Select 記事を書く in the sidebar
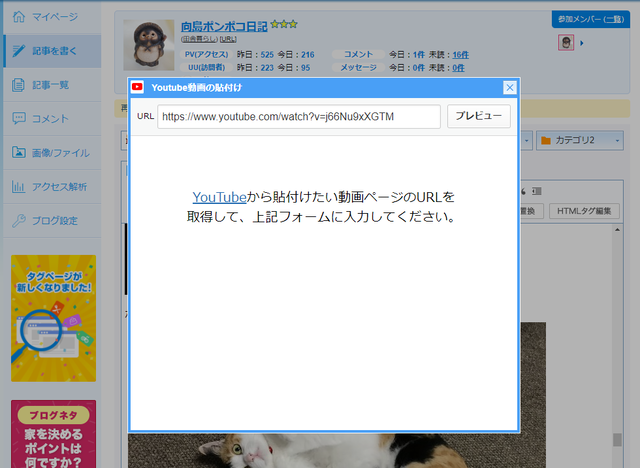 (52, 51)
